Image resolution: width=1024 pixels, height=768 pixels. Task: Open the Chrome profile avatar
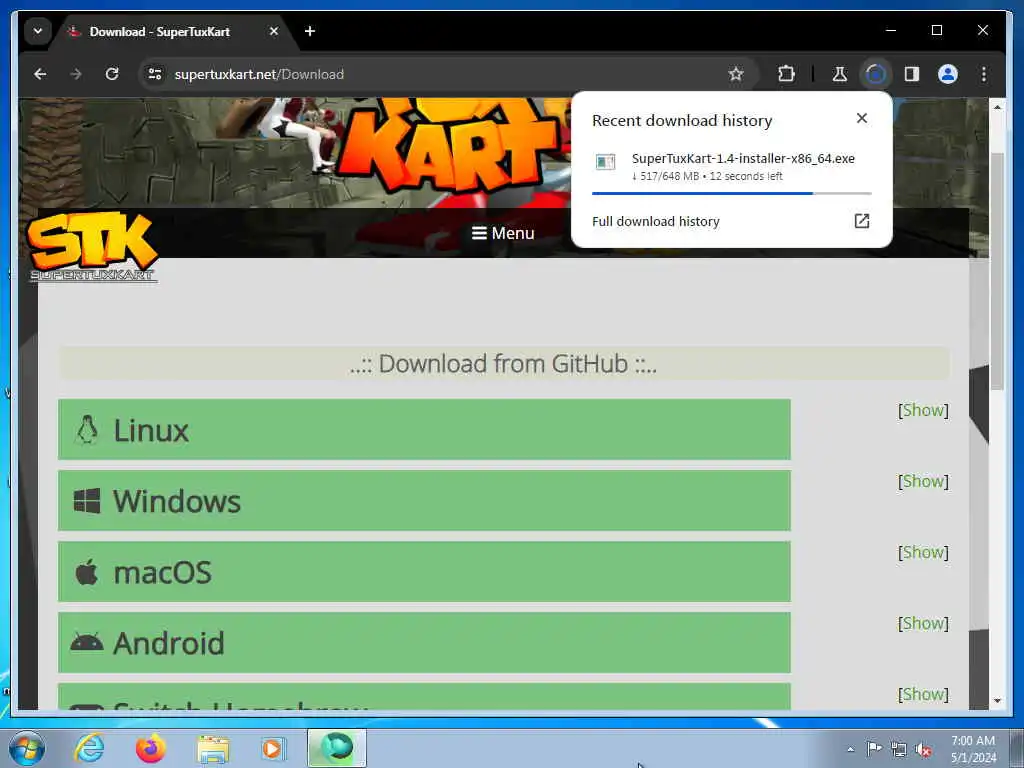(948, 74)
